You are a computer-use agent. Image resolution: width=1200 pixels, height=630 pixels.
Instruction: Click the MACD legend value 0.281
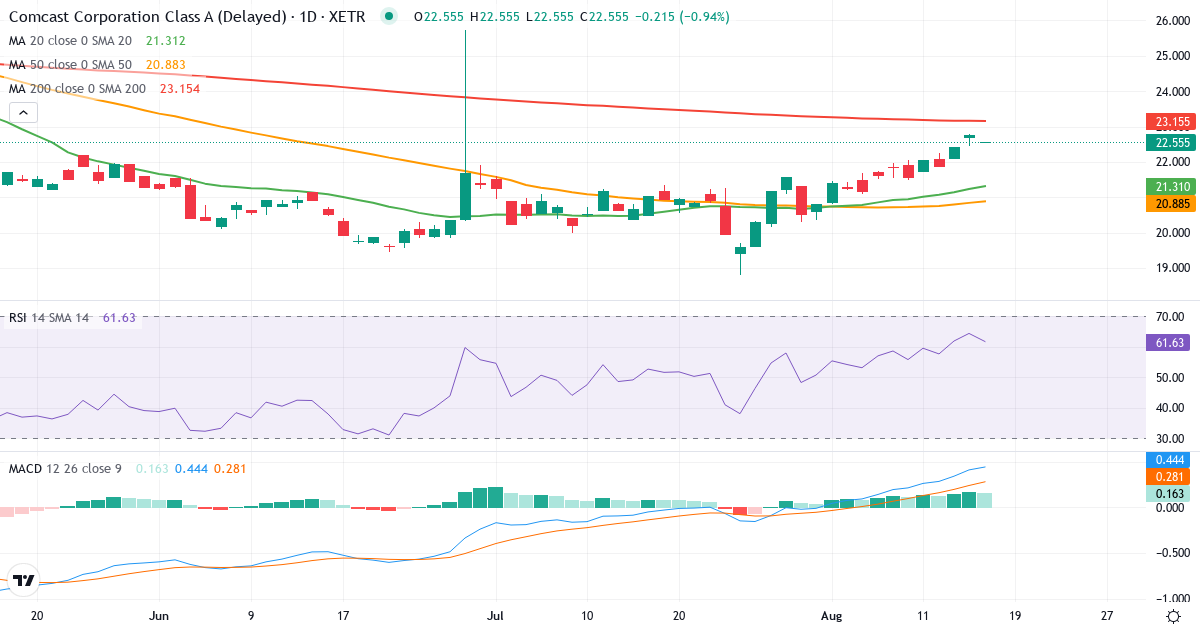pyautogui.click(x=230, y=468)
